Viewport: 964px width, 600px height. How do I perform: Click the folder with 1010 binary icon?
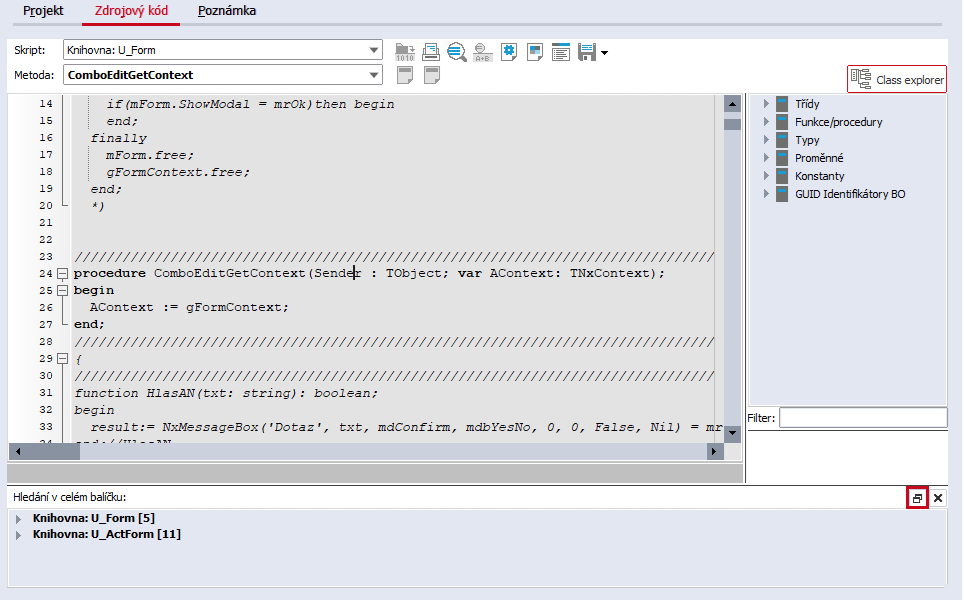pos(405,52)
